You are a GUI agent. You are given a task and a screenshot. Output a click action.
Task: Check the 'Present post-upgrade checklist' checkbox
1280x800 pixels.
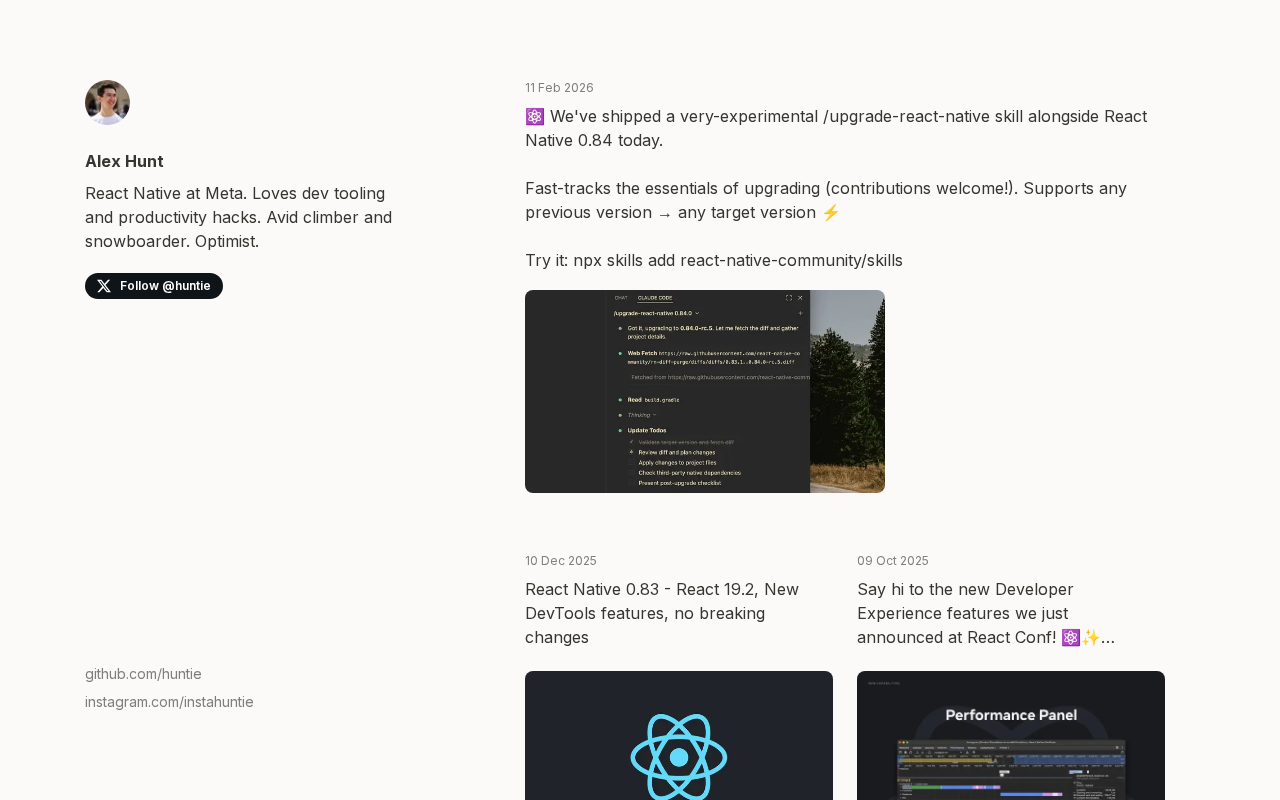[x=632, y=483]
